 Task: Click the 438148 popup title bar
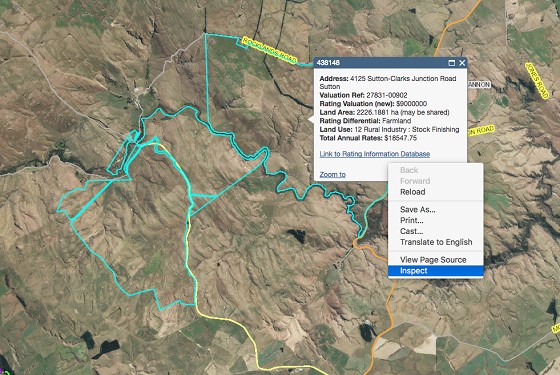click(380, 63)
